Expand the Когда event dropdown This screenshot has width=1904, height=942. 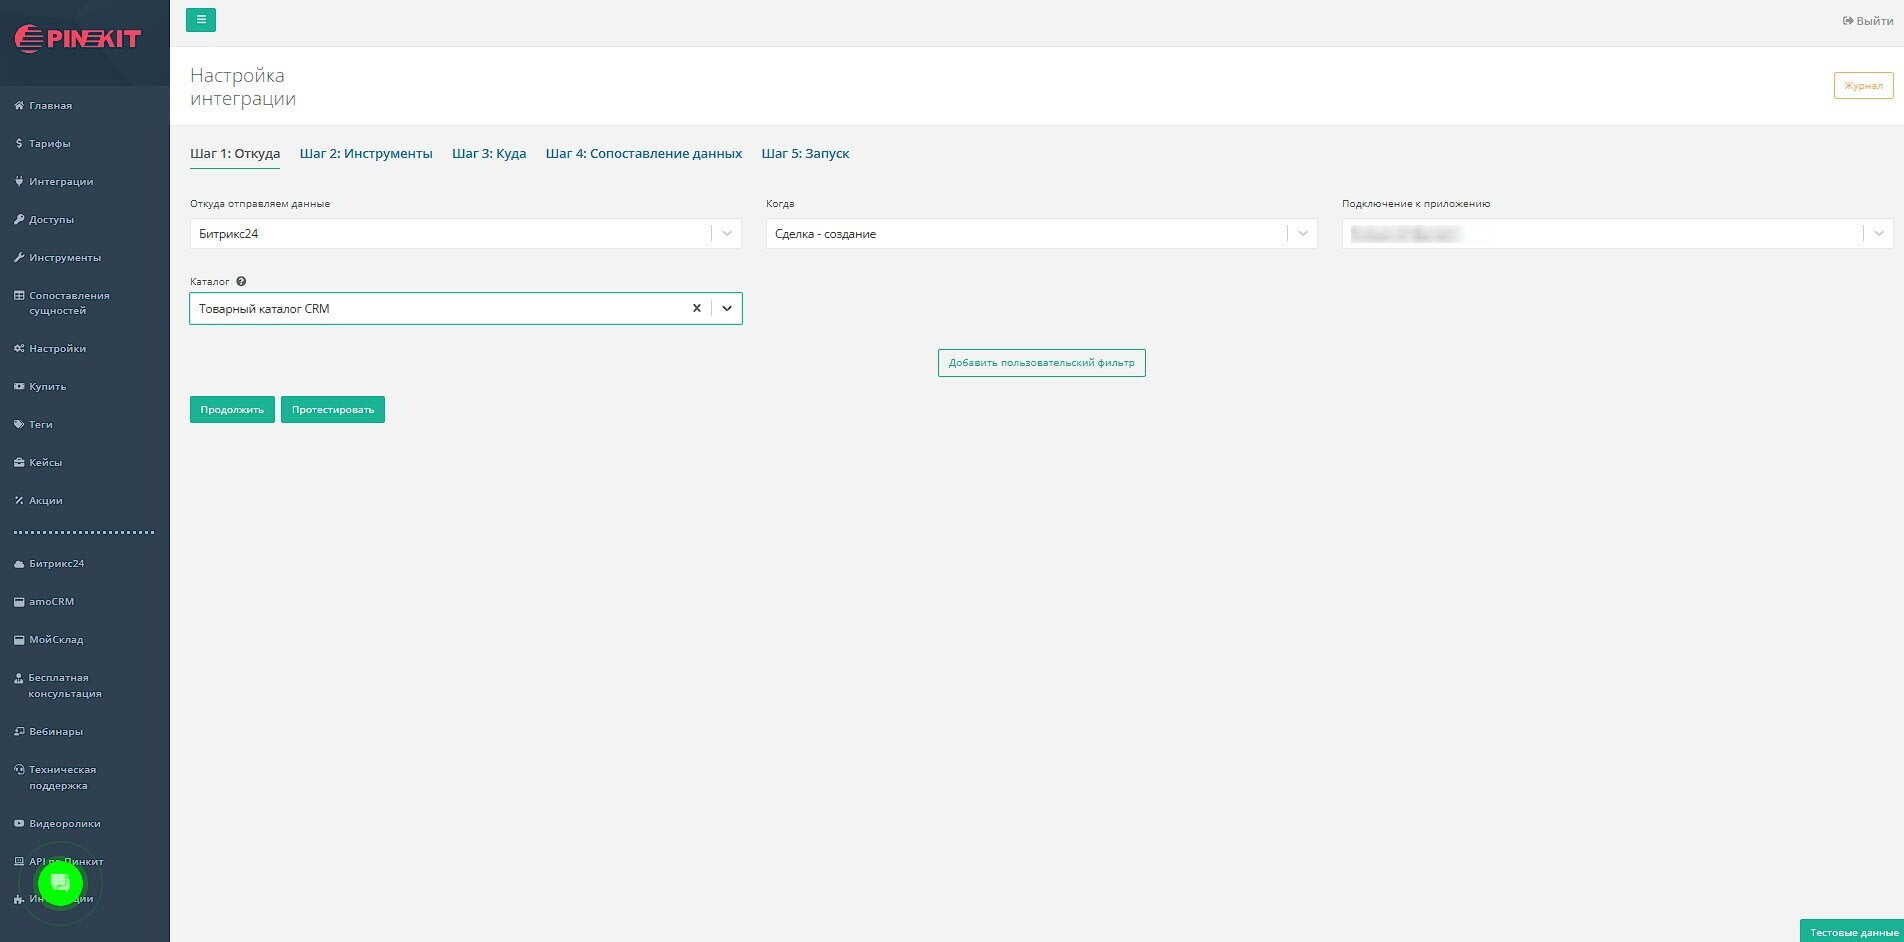1302,234
